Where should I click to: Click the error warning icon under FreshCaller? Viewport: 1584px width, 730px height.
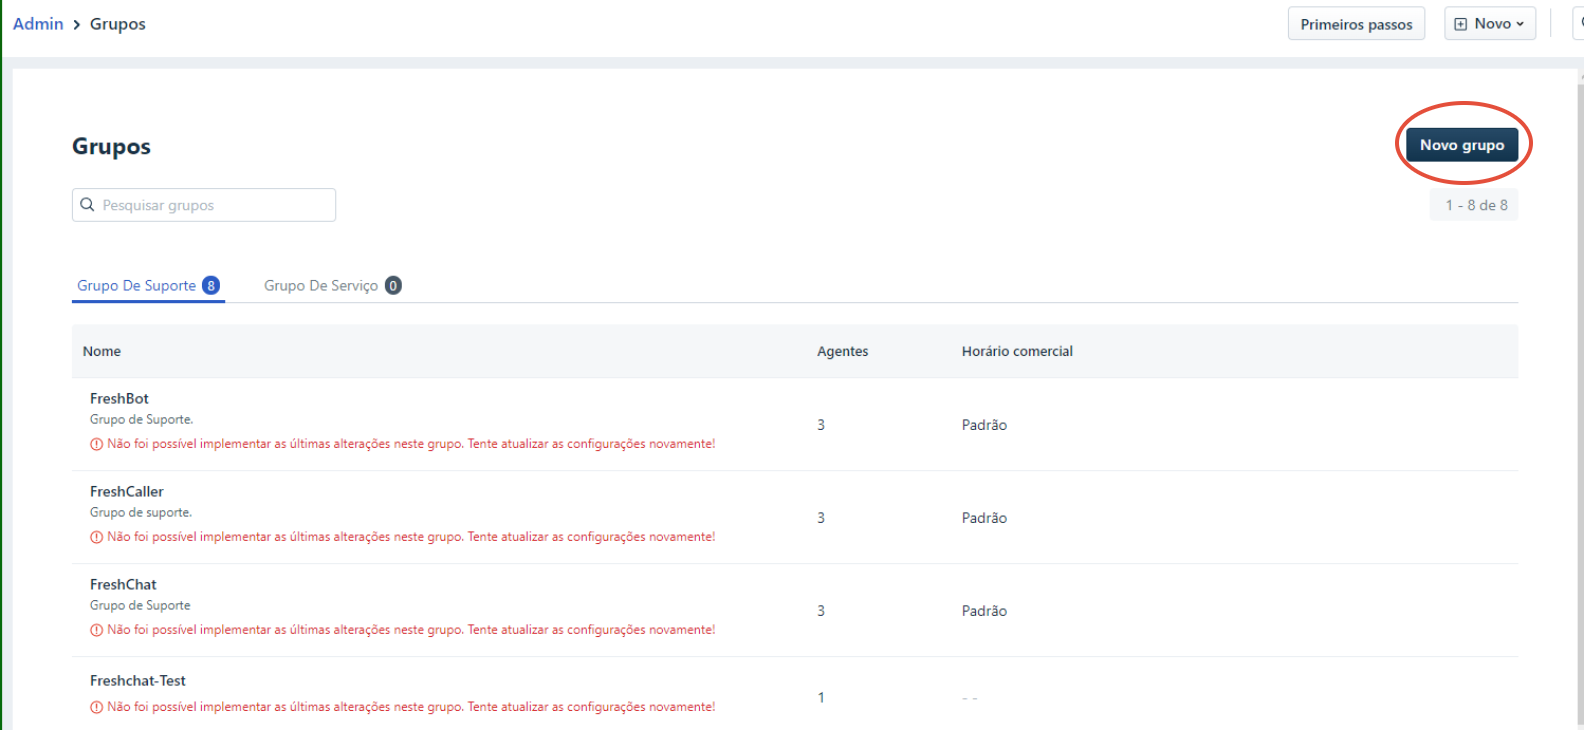[x=97, y=537]
